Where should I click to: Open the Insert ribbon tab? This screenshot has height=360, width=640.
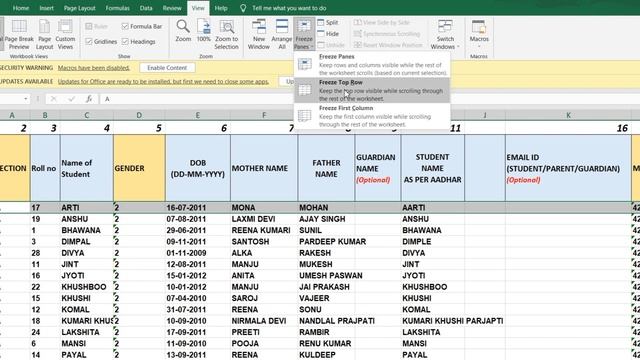46,8
